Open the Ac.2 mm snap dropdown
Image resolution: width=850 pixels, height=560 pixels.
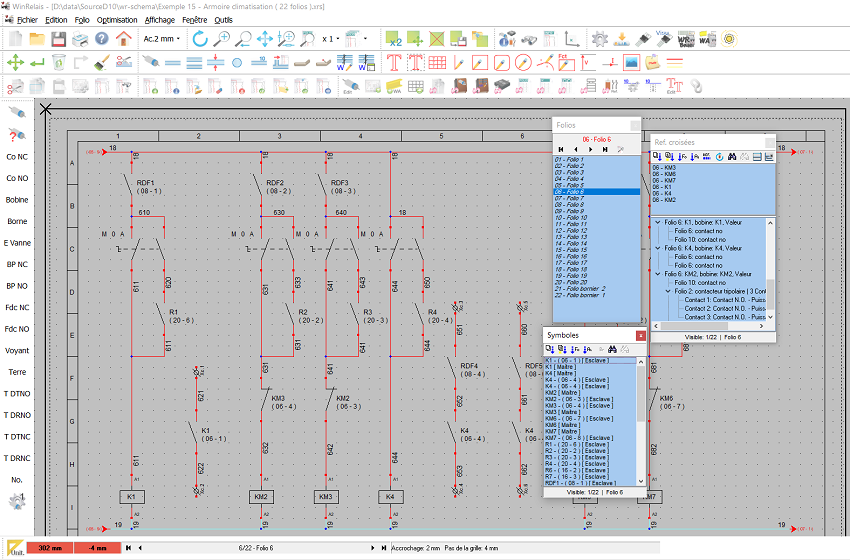162,39
